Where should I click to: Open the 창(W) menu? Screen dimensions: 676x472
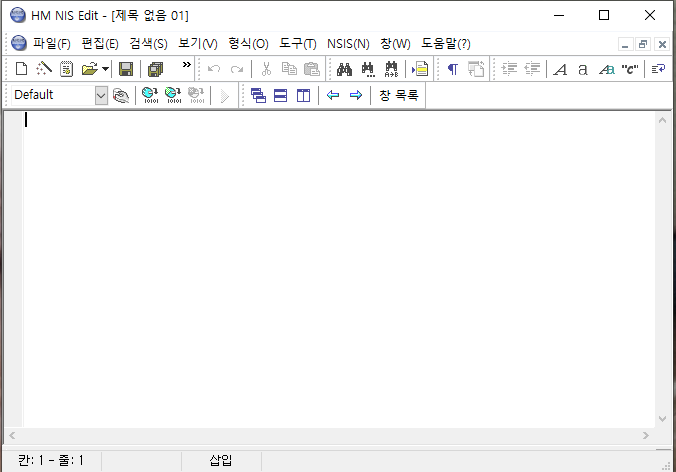395,44
